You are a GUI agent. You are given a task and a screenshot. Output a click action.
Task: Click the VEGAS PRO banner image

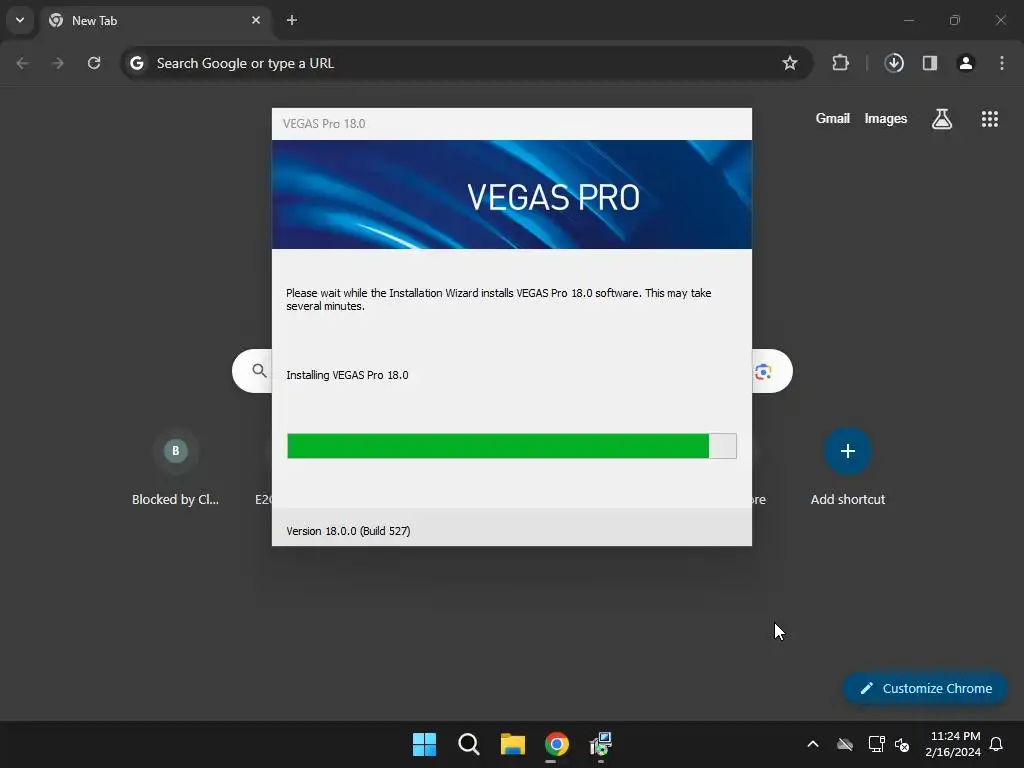(511, 195)
